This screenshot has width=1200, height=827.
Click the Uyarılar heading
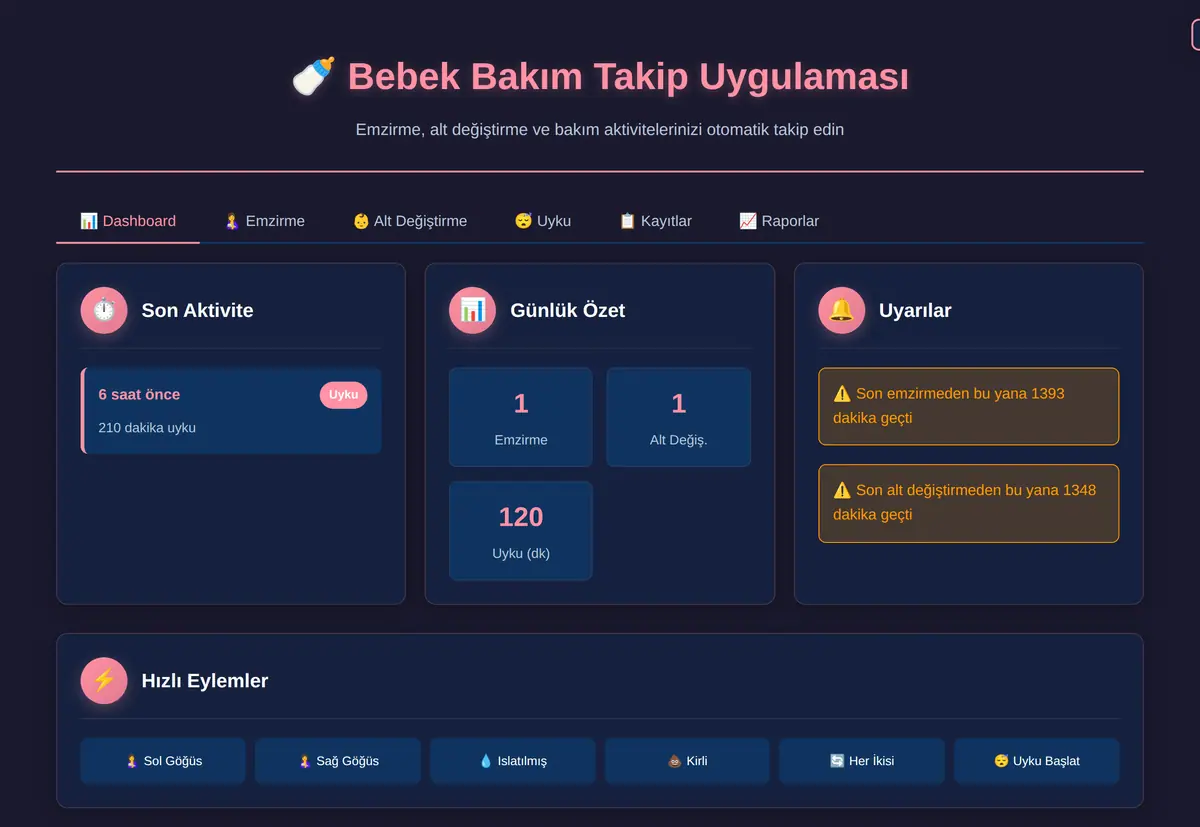915,310
